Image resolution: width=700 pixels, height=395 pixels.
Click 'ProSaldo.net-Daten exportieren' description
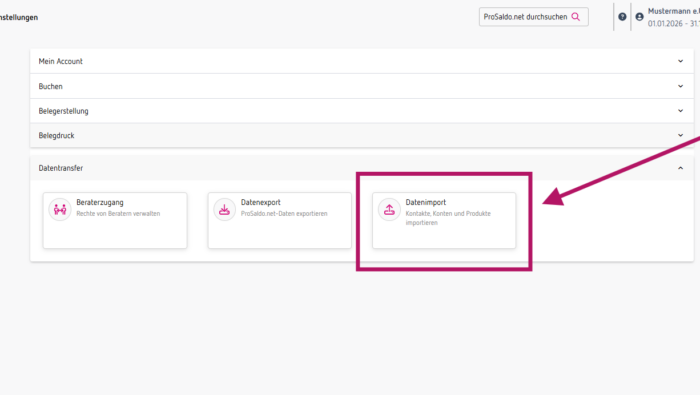(x=284, y=214)
